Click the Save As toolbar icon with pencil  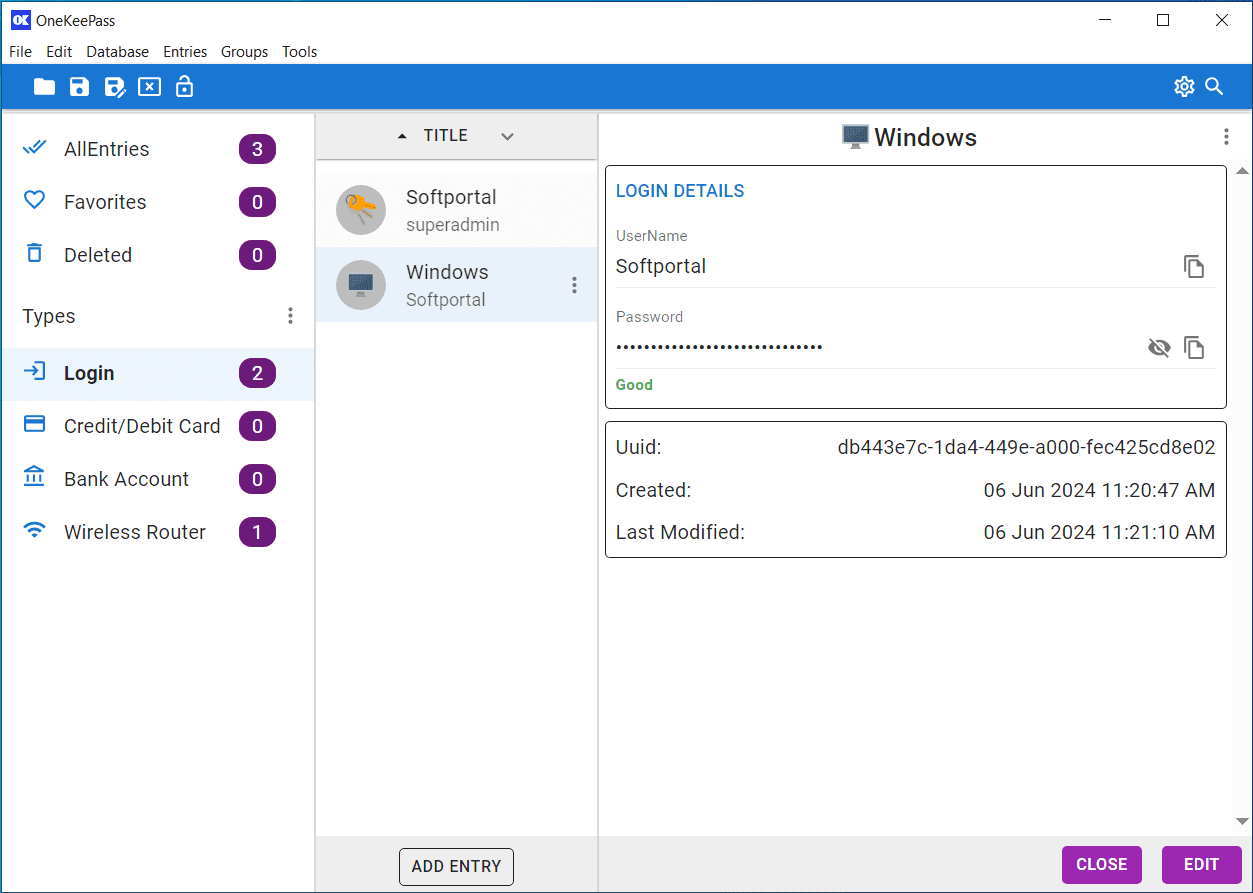tap(115, 87)
